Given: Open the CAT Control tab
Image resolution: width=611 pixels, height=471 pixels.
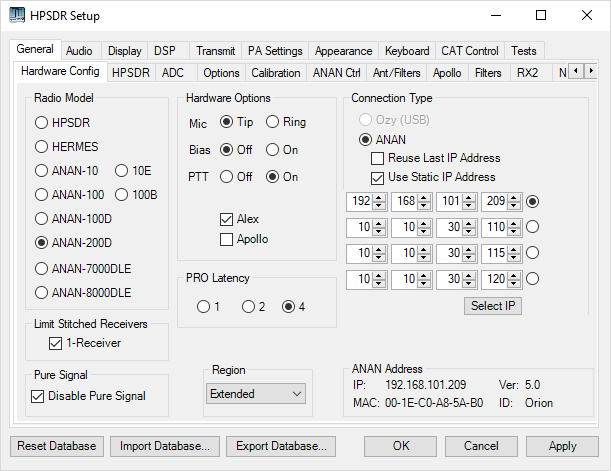Looking at the screenshot, I should click(470, 51).
